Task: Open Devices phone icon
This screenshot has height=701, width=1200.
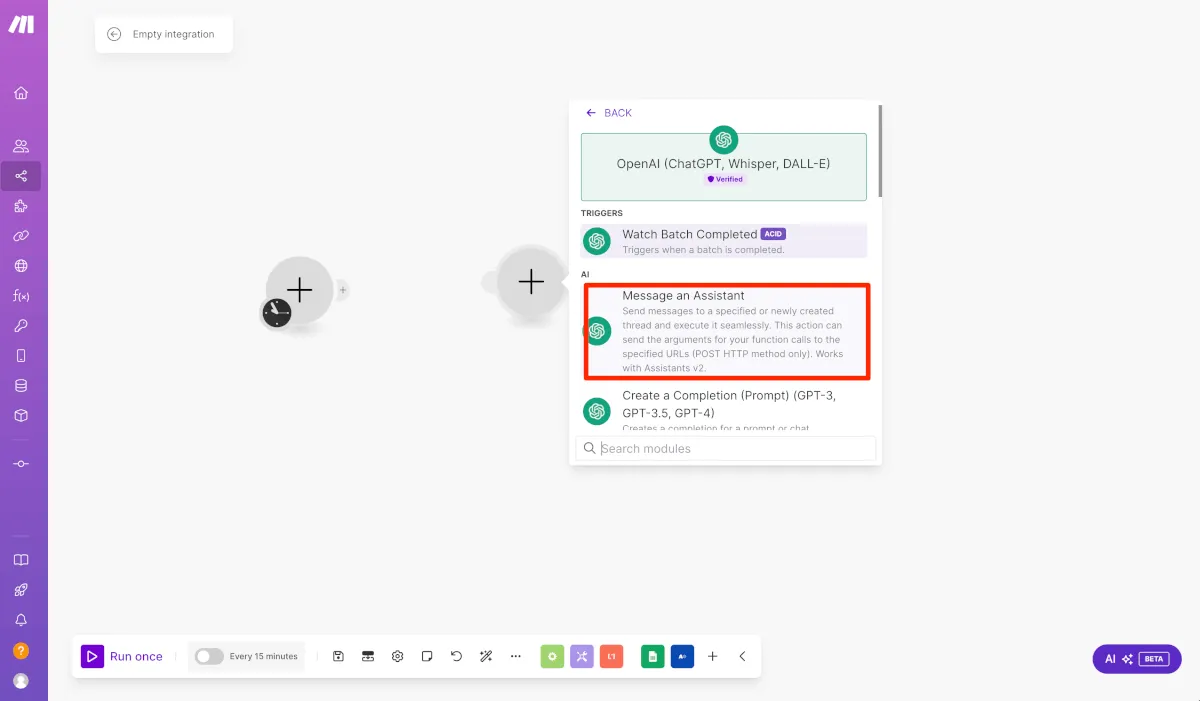Action: coord(21,356)
